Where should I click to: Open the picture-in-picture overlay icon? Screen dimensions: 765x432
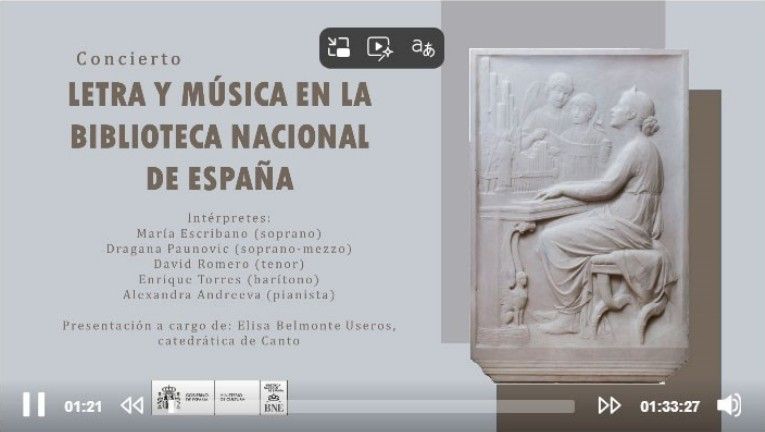pos(339,48)
